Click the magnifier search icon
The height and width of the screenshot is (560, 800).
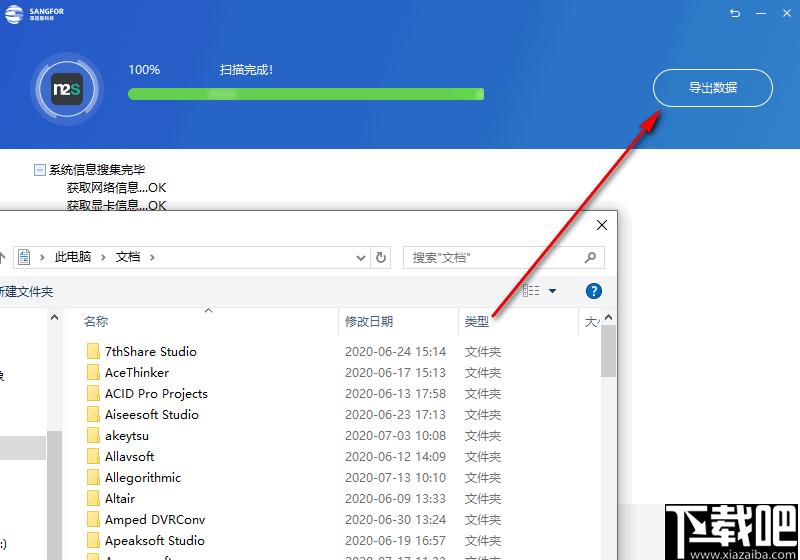pos(590,258)
